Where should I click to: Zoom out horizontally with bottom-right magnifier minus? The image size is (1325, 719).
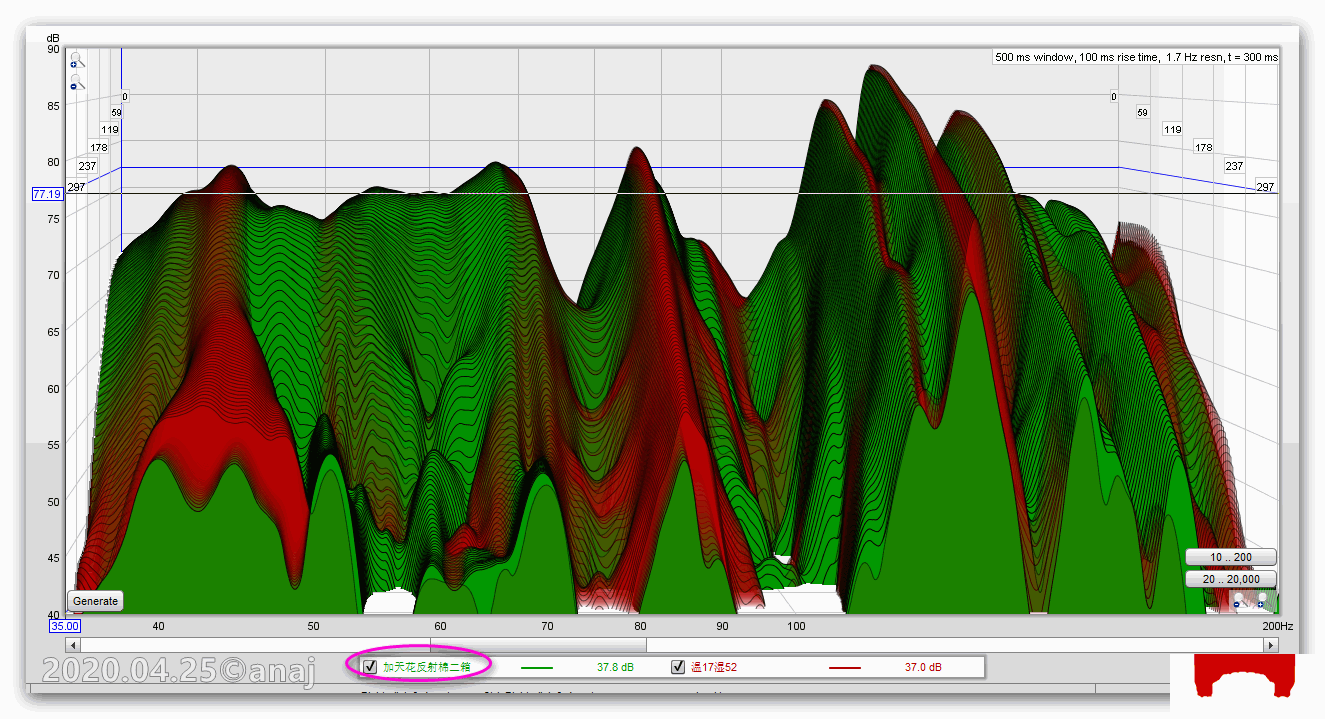(x=1242, y=601)
